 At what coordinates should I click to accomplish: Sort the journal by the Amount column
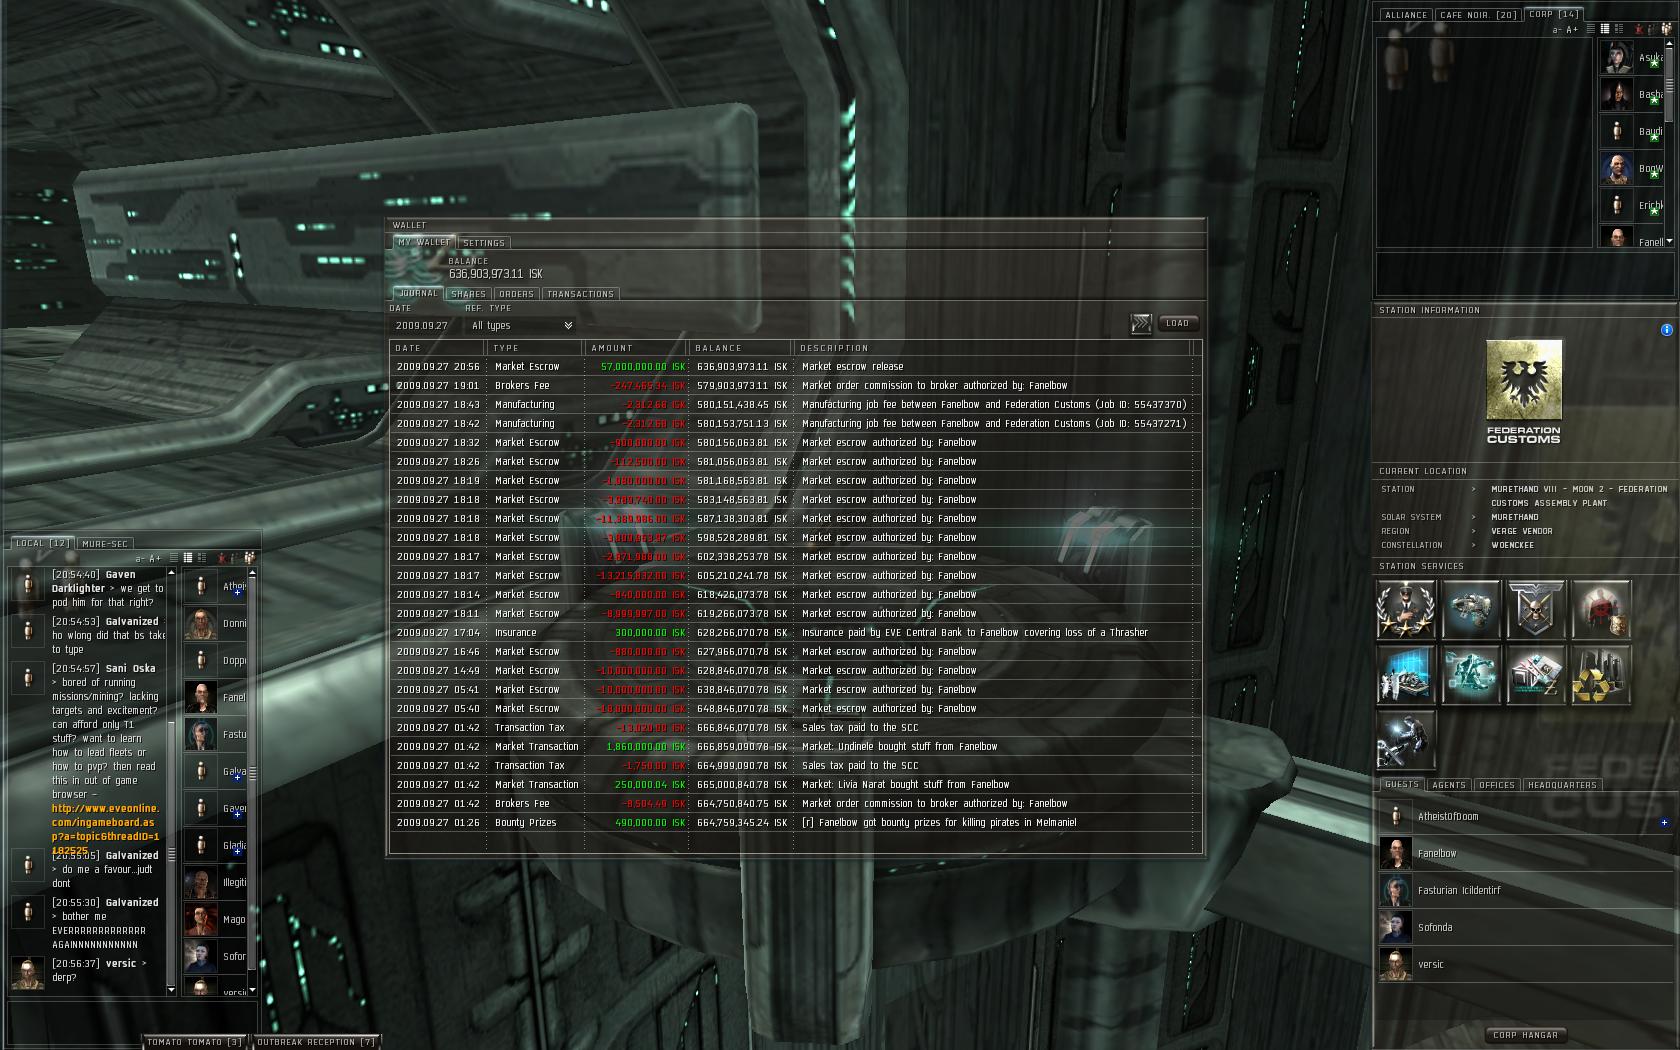pyautogui.click(x=635, y=348)
